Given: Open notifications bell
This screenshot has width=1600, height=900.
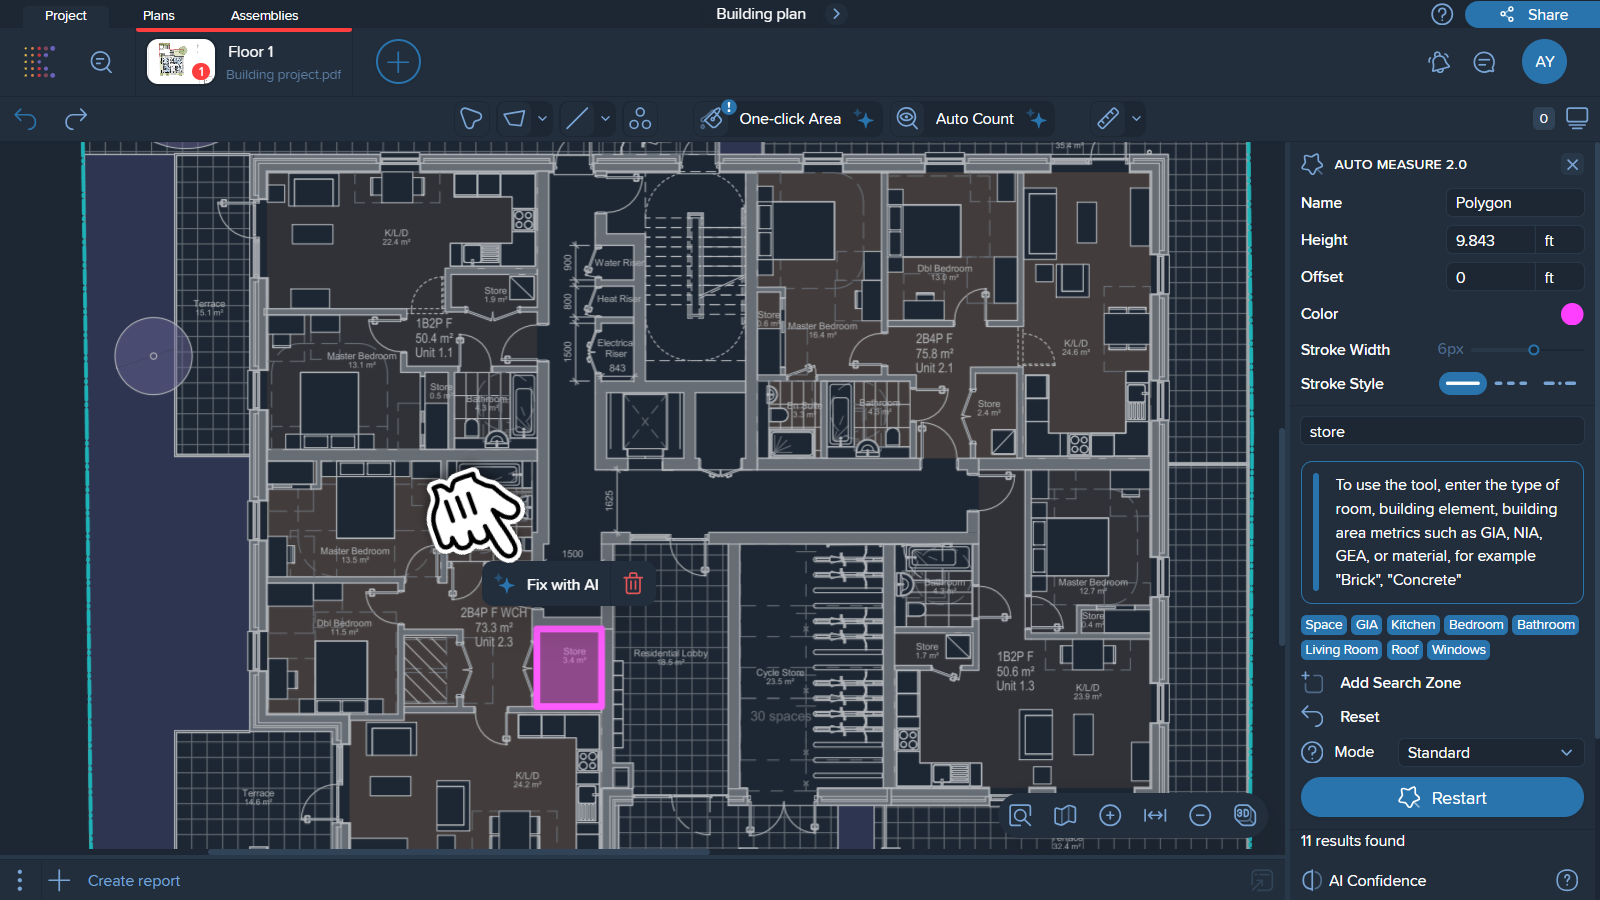Looking at the screenshot, I should click(1439, 62).
